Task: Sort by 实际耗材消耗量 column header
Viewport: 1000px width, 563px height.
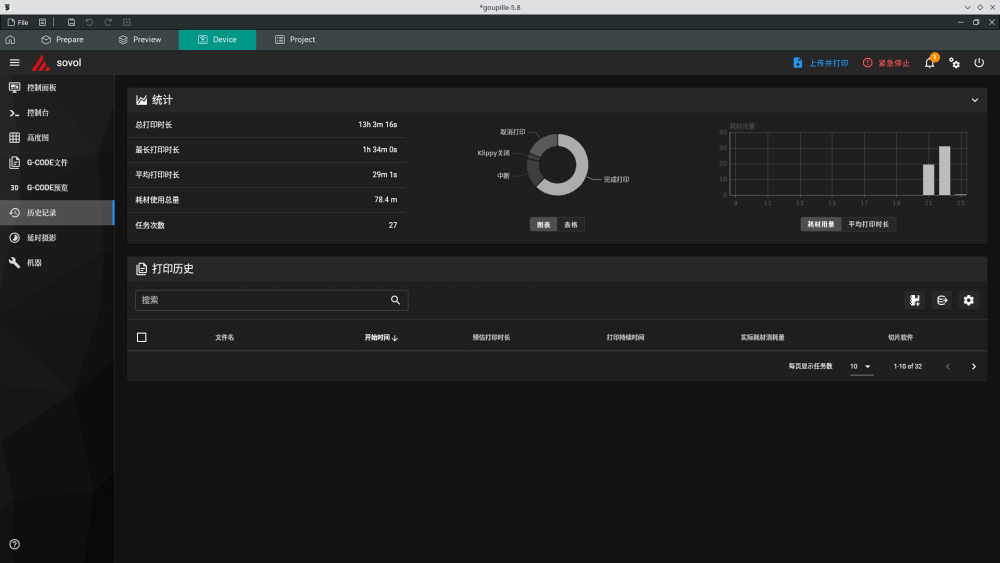Action: point(763,337)
